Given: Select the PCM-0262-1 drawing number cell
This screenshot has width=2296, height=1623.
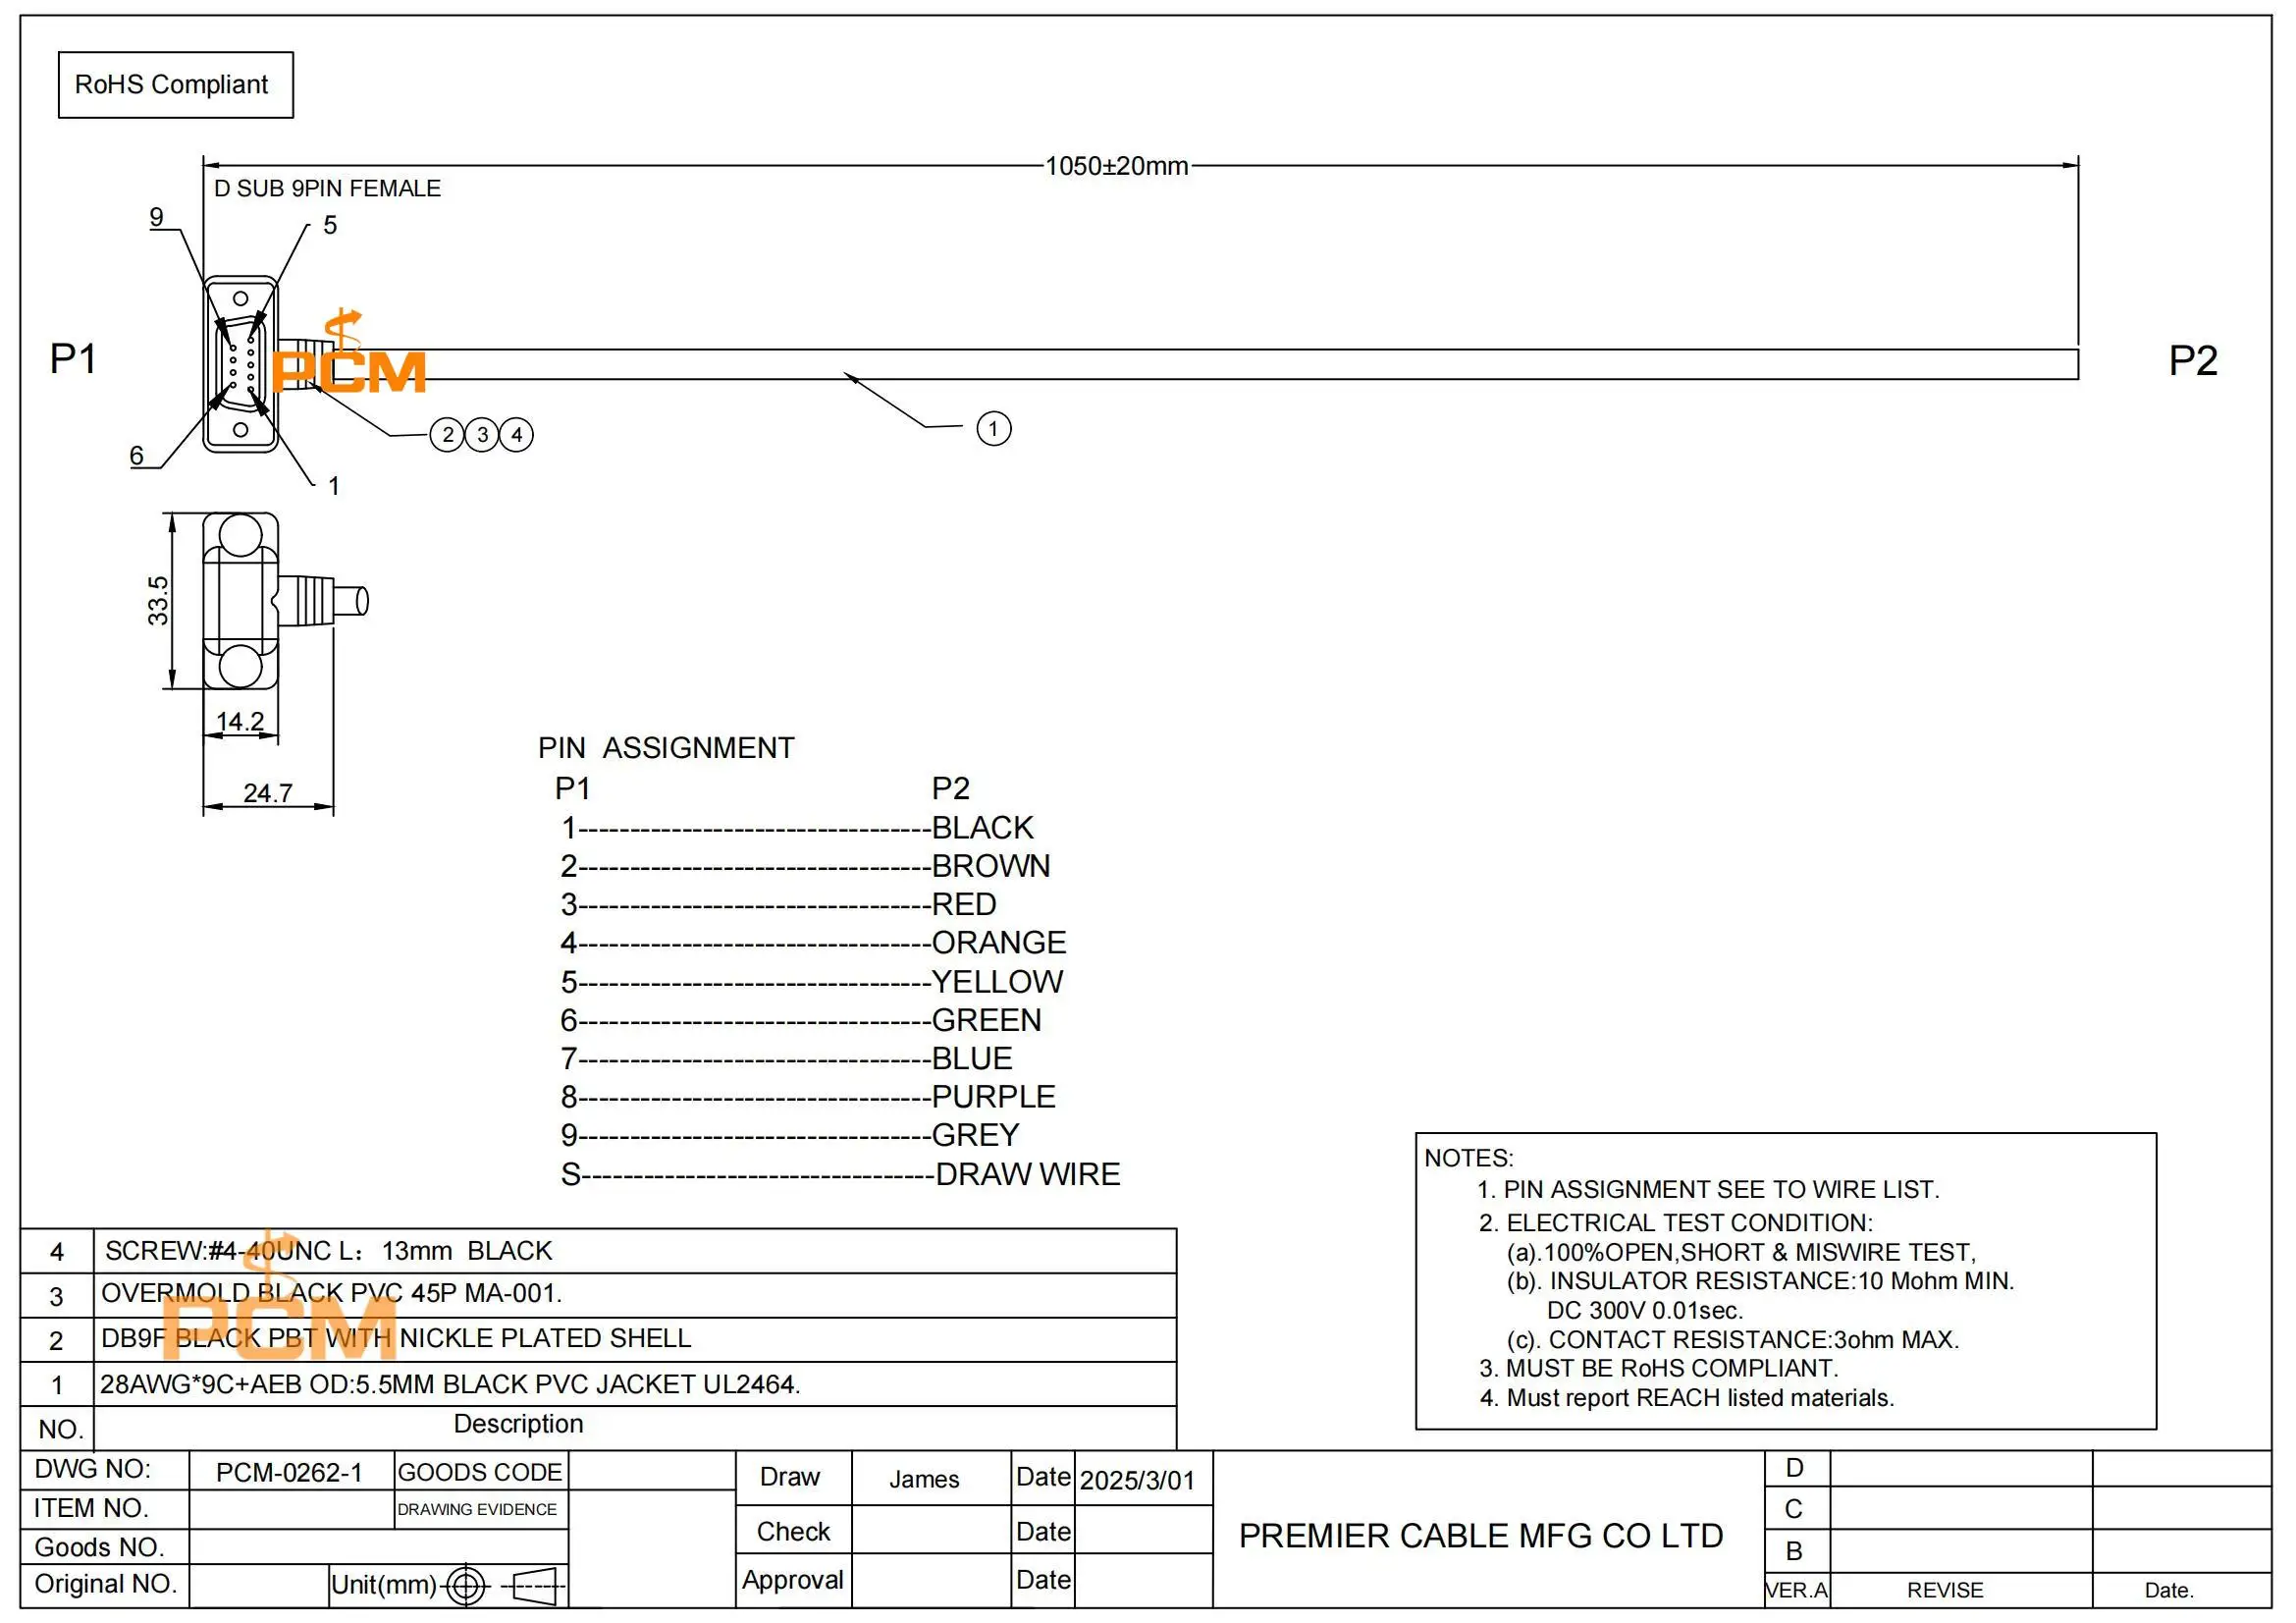Looking at the screenshot, I should click(291, 1471).
